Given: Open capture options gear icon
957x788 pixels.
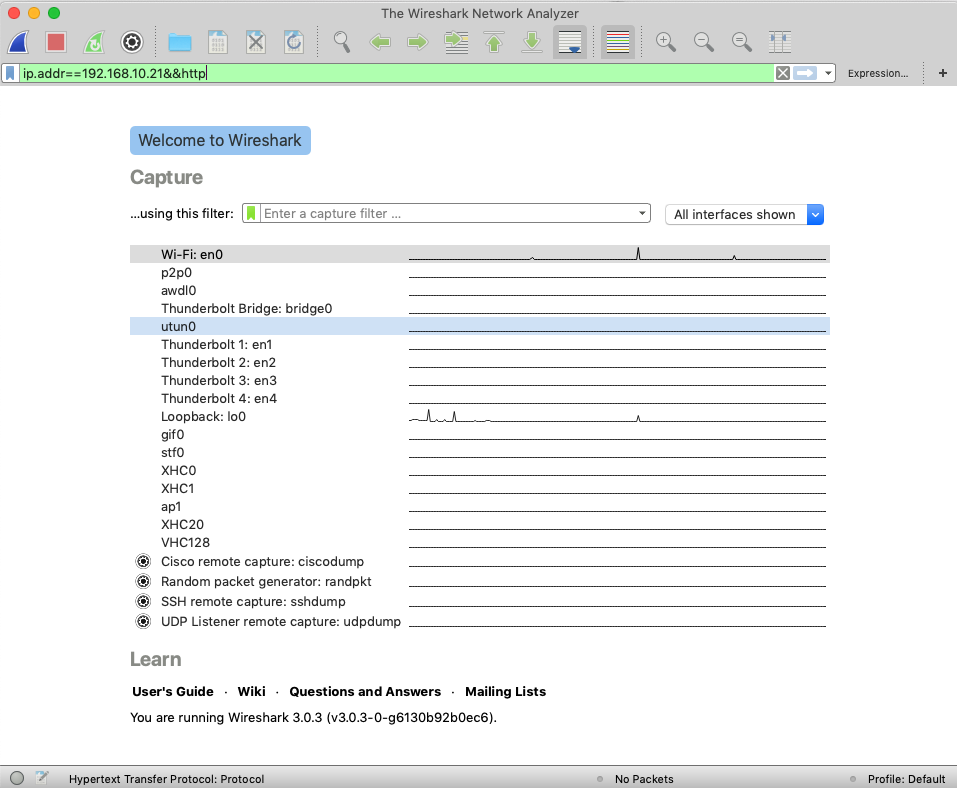Looking at the screenshot, I should coord(132,42).
